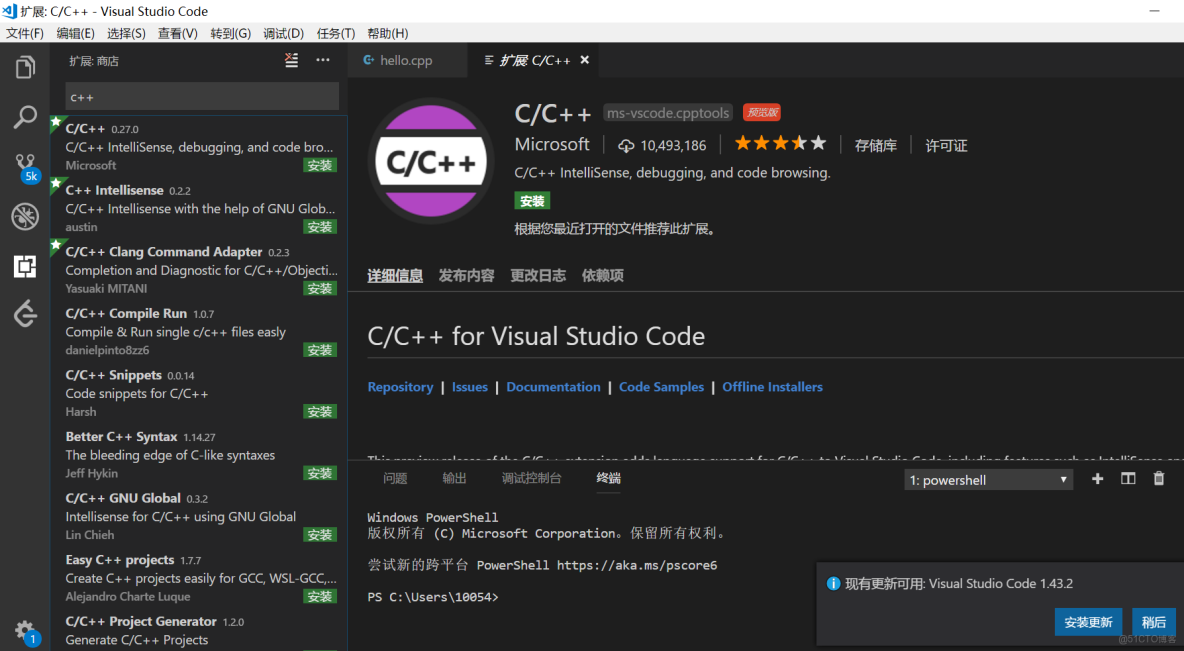Open the Search icon in the activity bar
The width and height of the screenshot is (1184, 651).
click(x=24, y=117)
